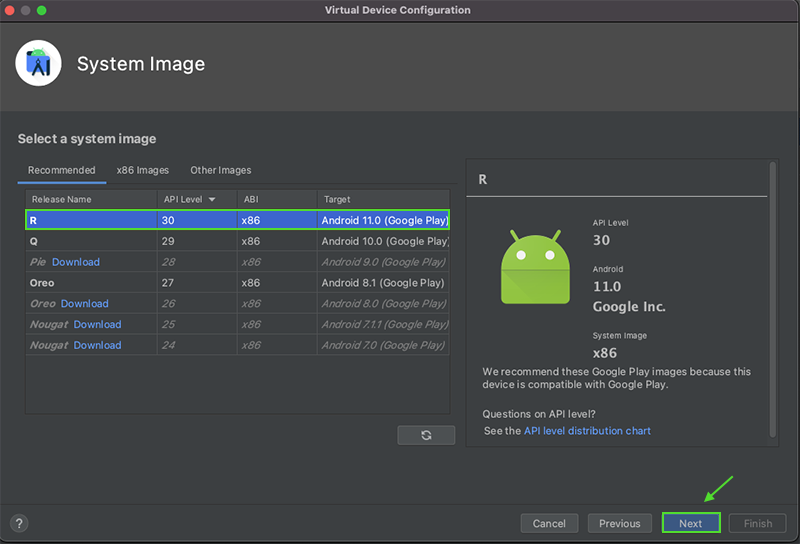800x544 pixels.
Task: Download the Nougat API 25 image
Action: pos(97,324)
